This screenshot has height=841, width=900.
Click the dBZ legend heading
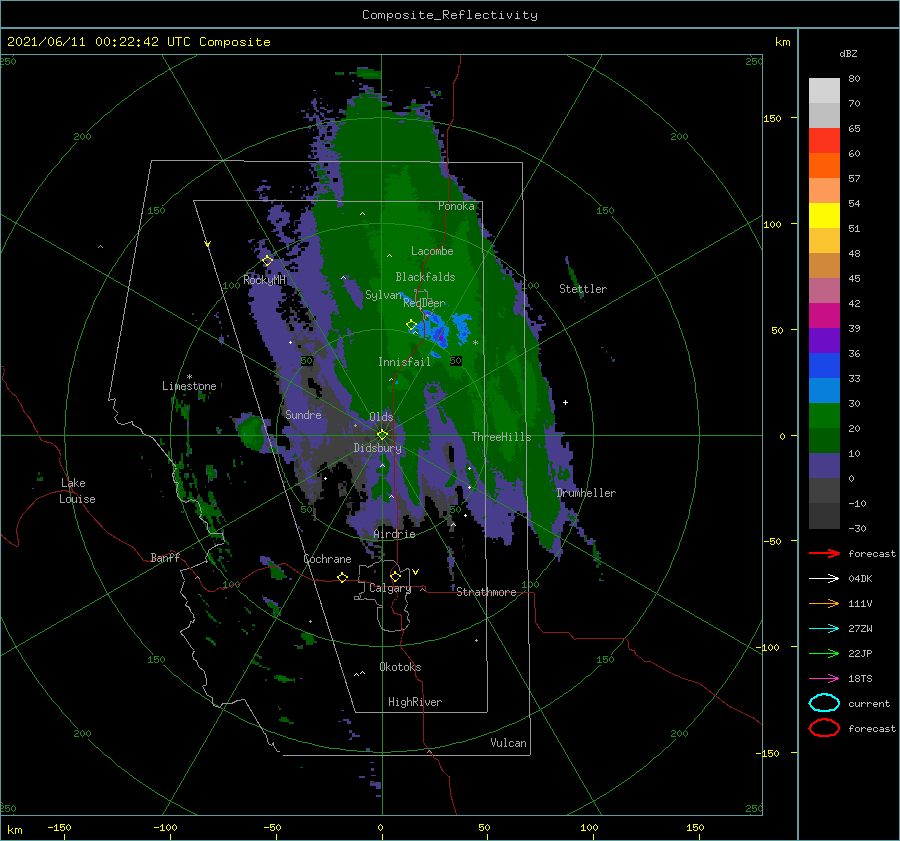[848, 53]
